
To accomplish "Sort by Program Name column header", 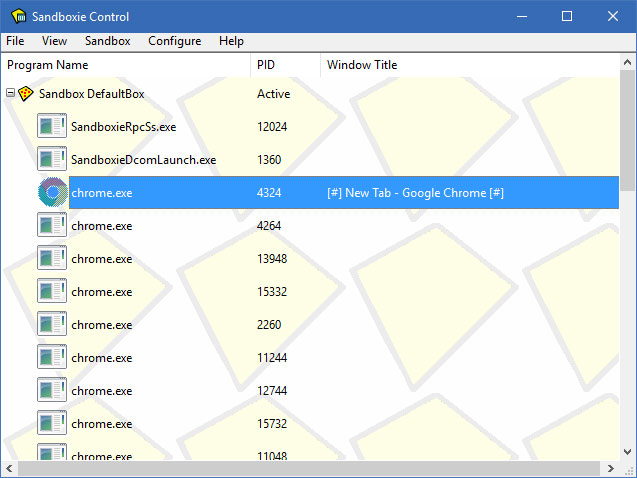I will [x=125, y=65].
